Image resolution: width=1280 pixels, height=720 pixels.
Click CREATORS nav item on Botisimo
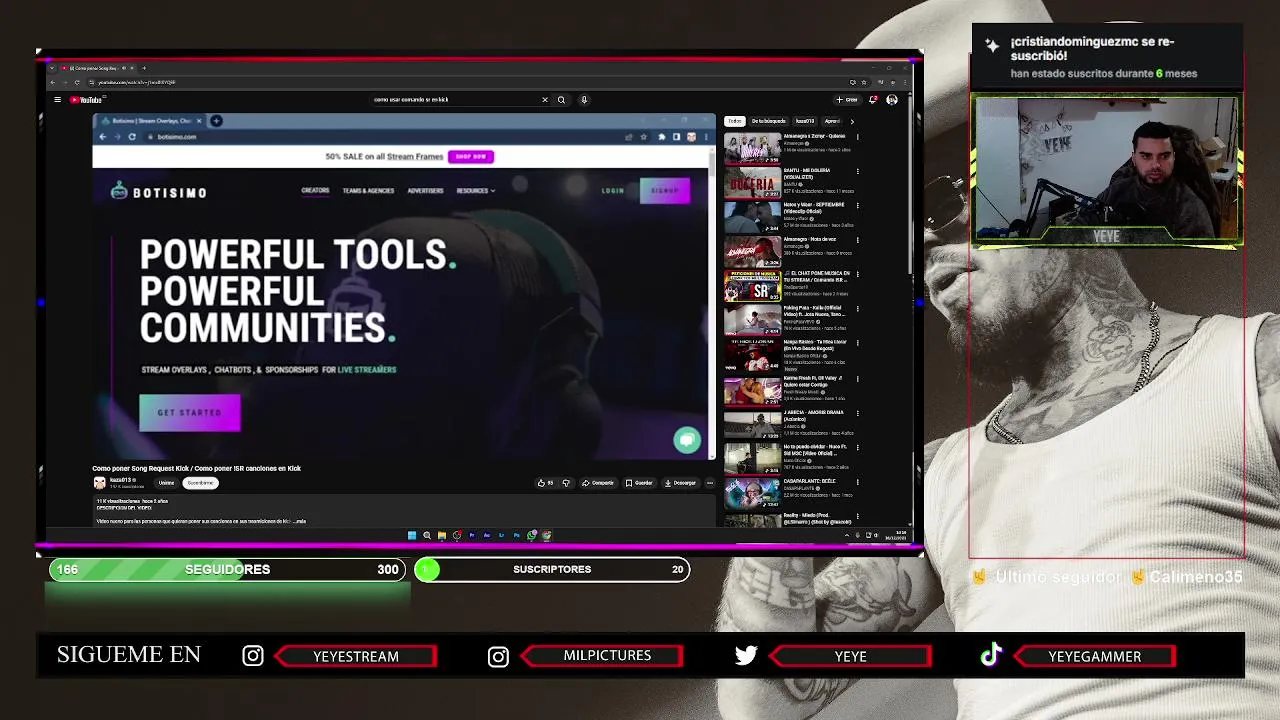tap(315, 190)
